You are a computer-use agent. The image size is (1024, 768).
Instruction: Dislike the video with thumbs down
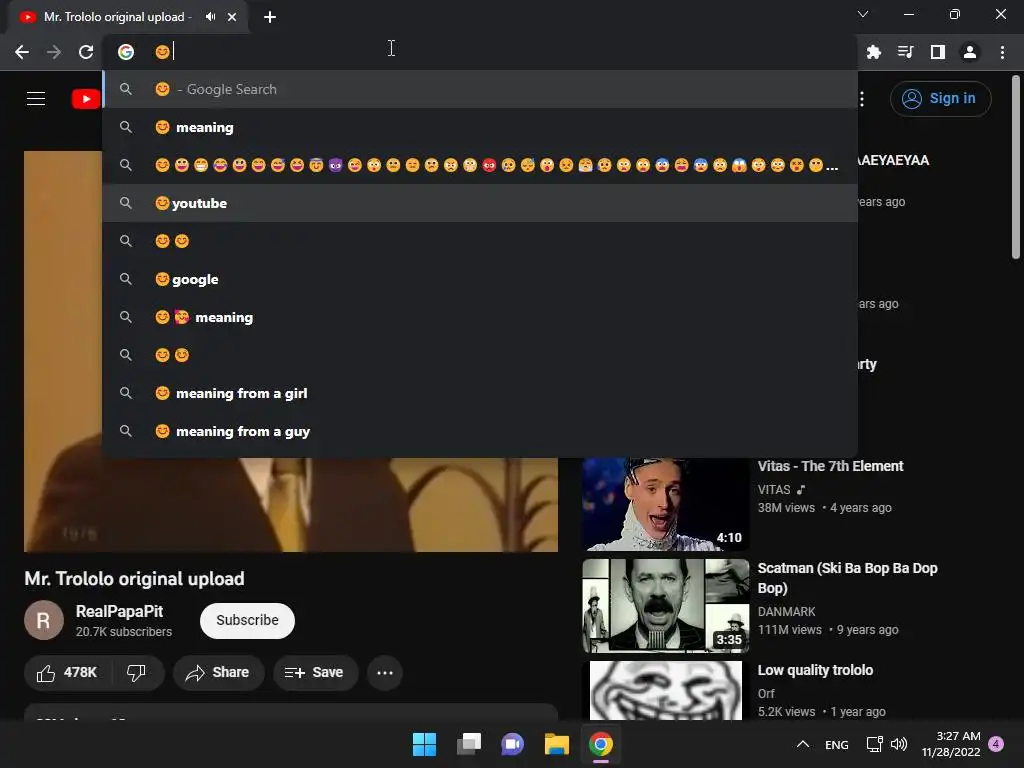click(136, 673)
